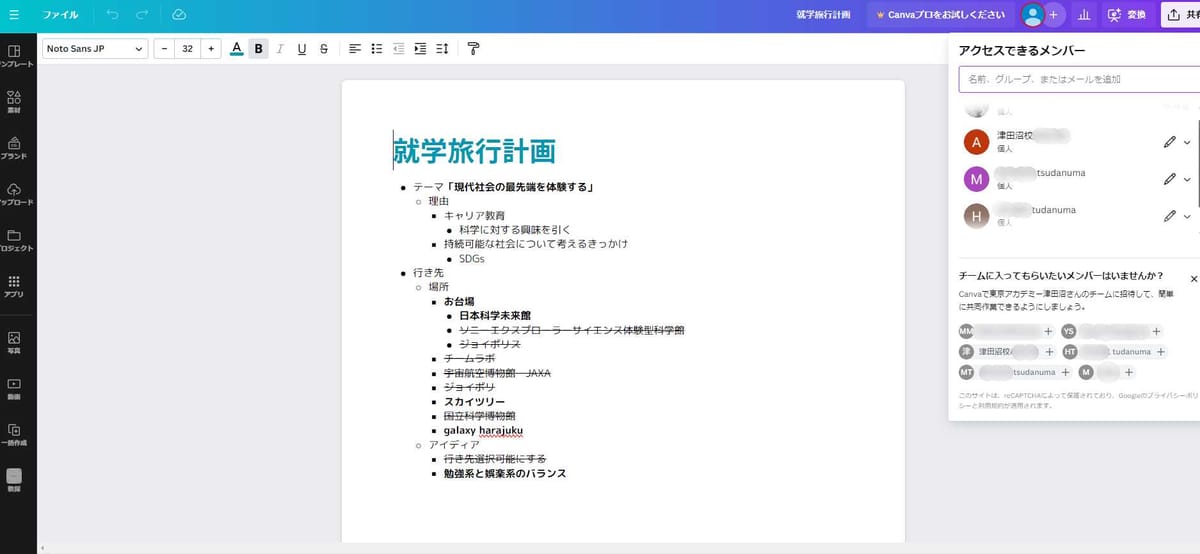1200x554 pixels.
Task: Add suggested member YS to team
Action: pyautogui.click(x=1156, y=331)
